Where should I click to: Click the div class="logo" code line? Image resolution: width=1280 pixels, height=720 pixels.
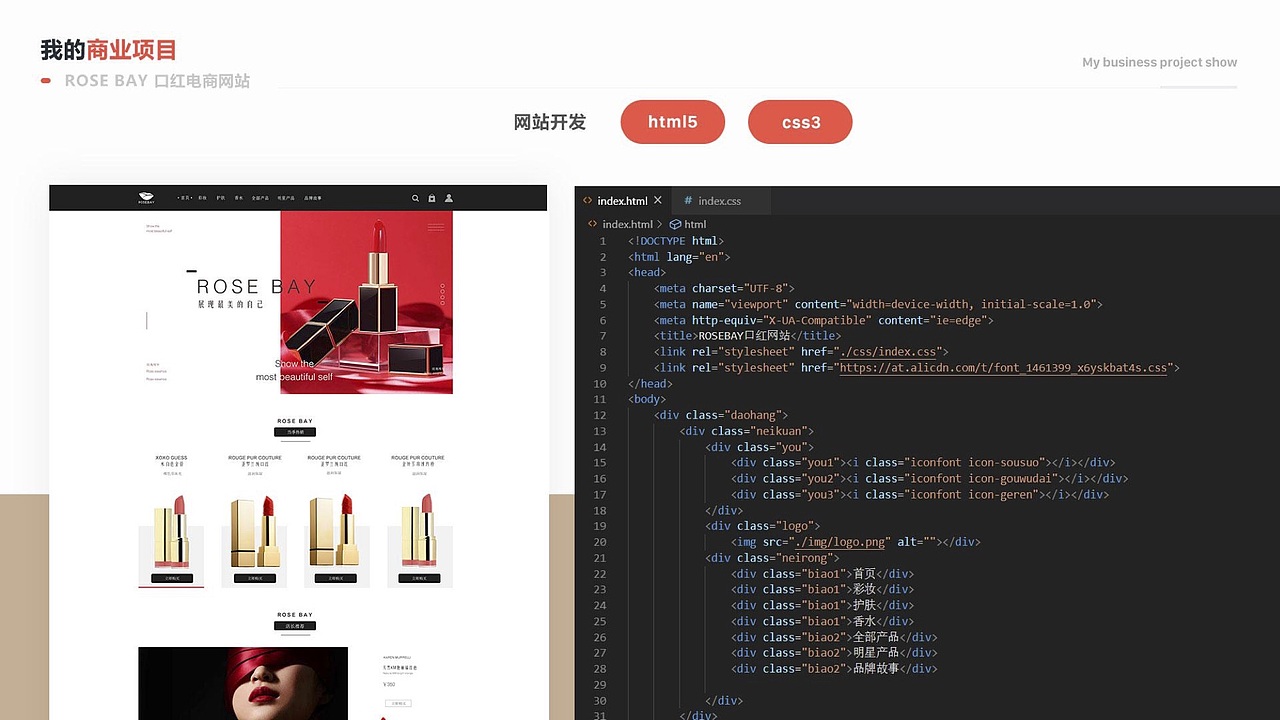click(763, 526)
